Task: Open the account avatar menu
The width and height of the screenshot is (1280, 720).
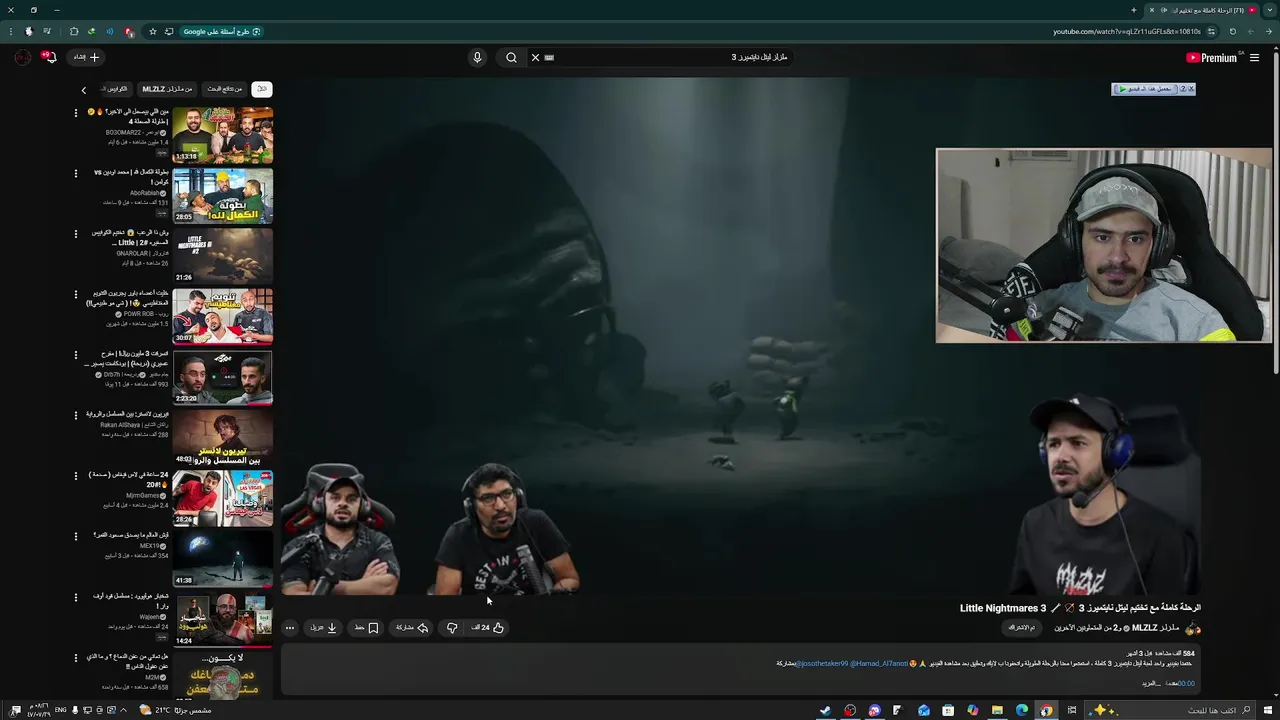Action: point(23,57)
